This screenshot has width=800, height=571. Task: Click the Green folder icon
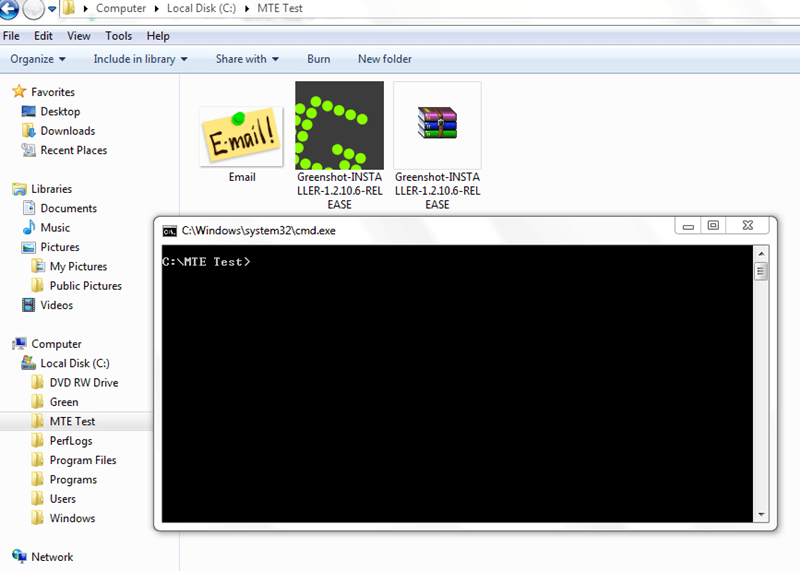[38, 402]
